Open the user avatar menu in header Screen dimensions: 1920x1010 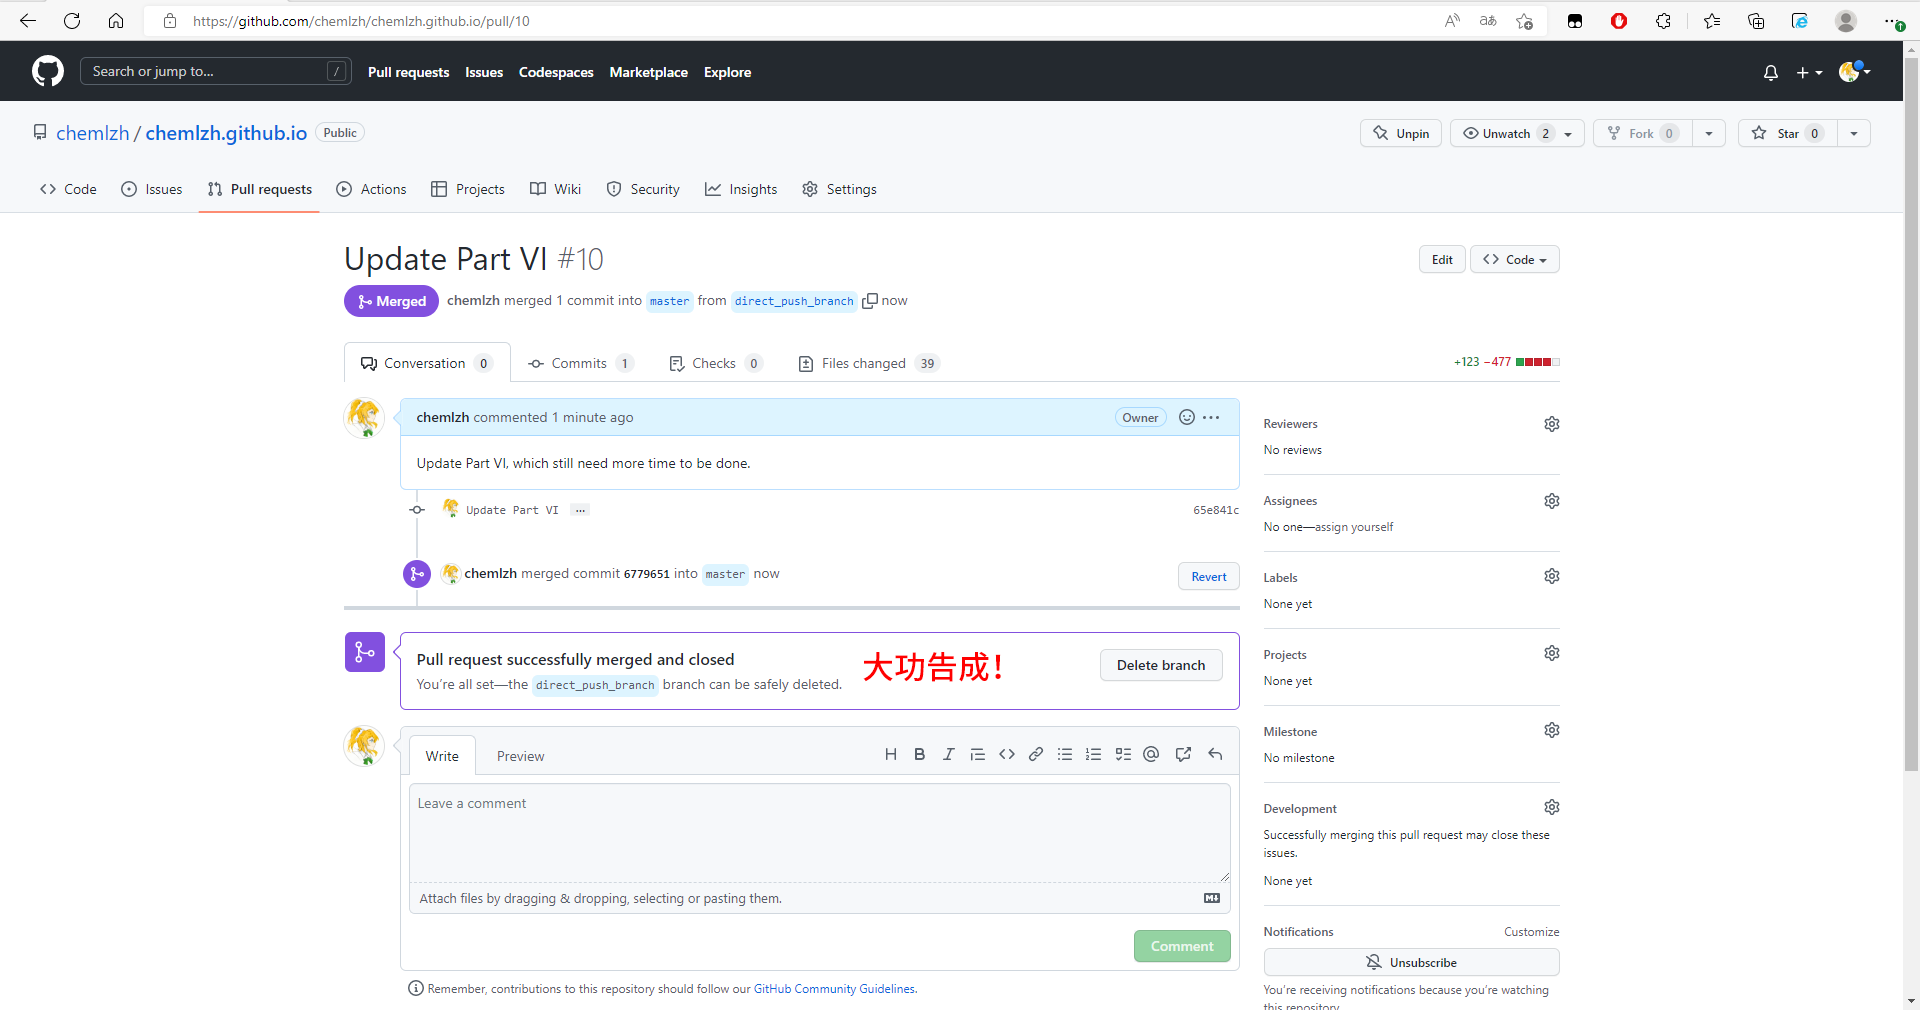(x=1854, y=71)
